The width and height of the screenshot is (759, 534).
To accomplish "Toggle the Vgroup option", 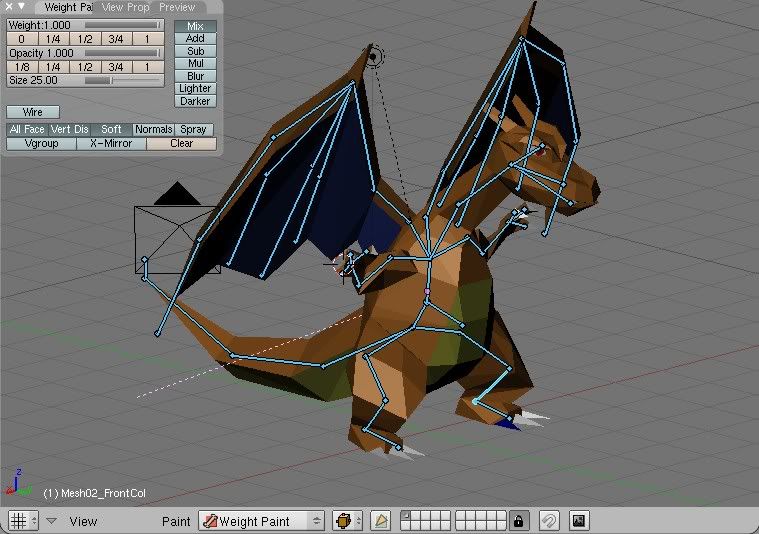I will point(41,143).
